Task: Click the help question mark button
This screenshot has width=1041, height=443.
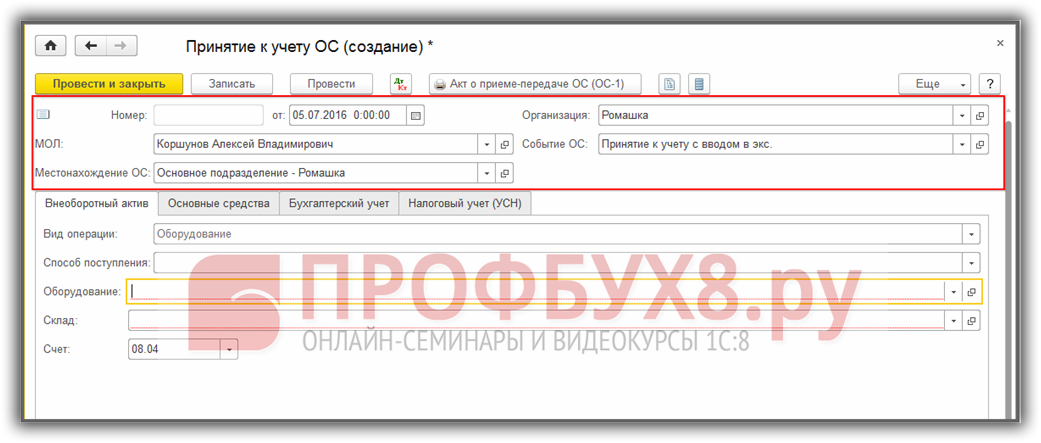Action: click(989, 84)
